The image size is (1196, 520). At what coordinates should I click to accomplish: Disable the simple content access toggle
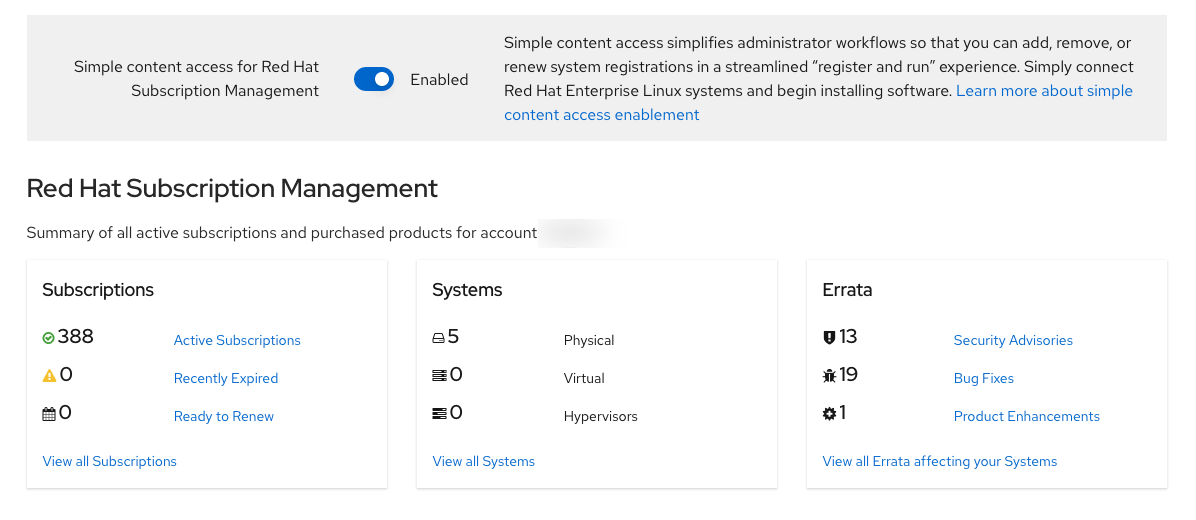click(x=374, y=79)
